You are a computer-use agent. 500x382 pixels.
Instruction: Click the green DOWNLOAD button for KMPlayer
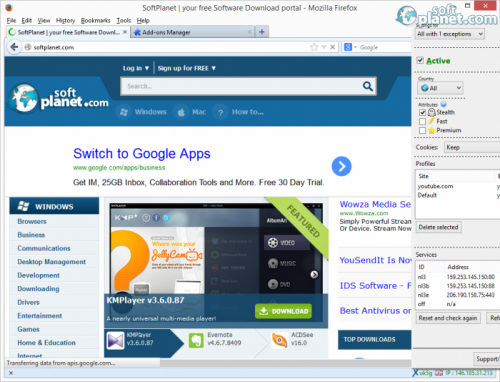283,311
